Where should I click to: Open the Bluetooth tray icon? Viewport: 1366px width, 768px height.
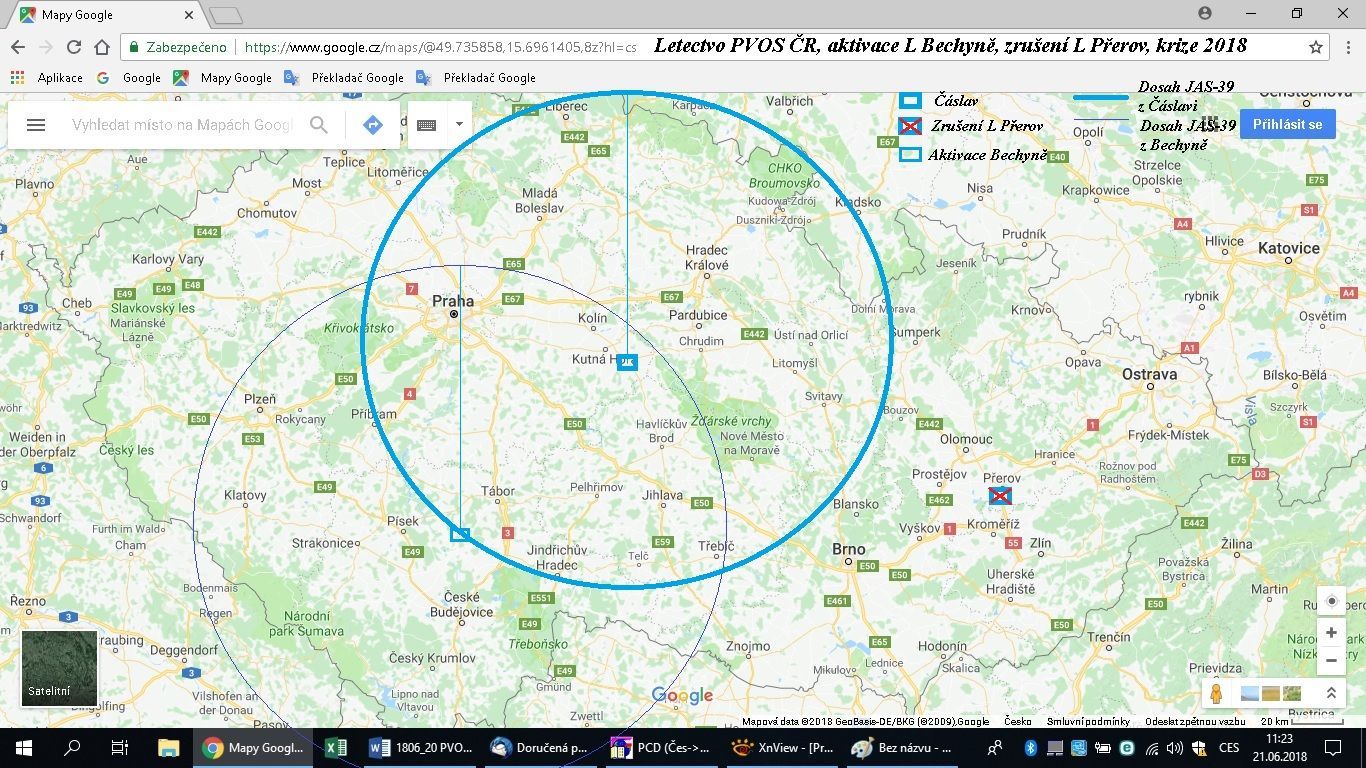[1031, 747]
